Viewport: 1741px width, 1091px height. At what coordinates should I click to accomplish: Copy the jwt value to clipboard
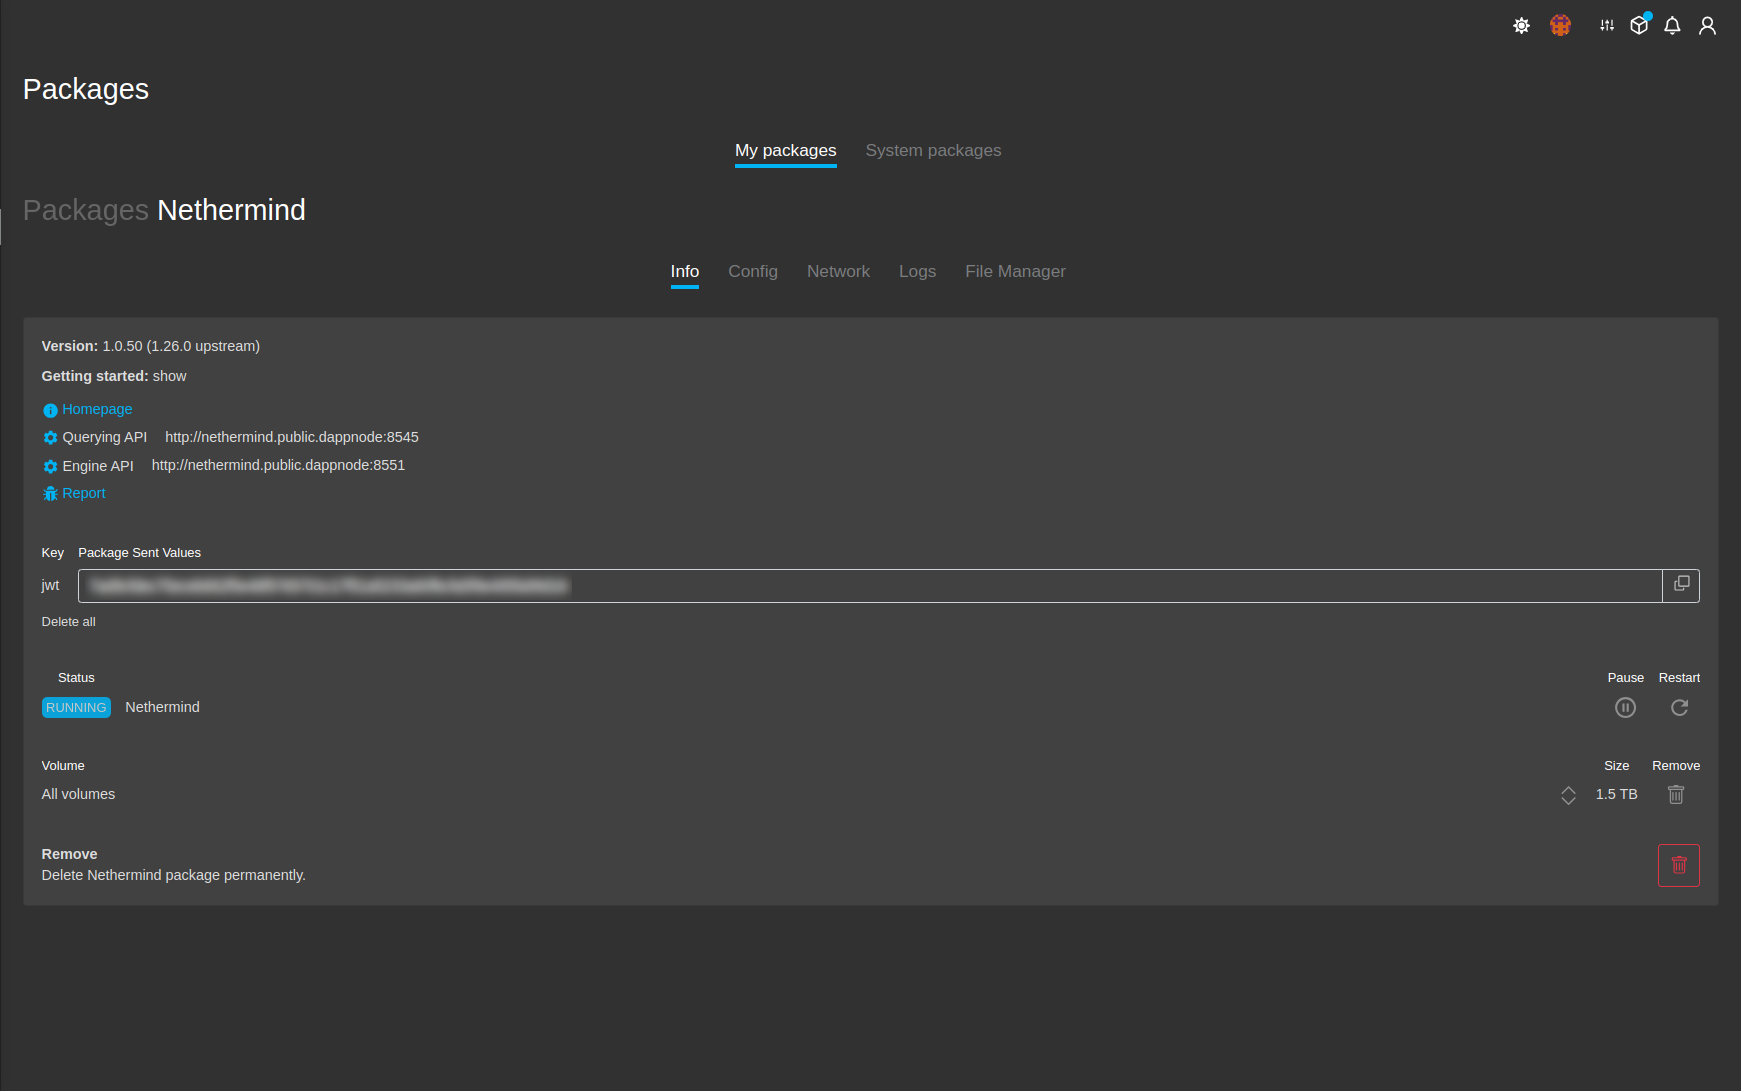click(x=1681, y=585)
